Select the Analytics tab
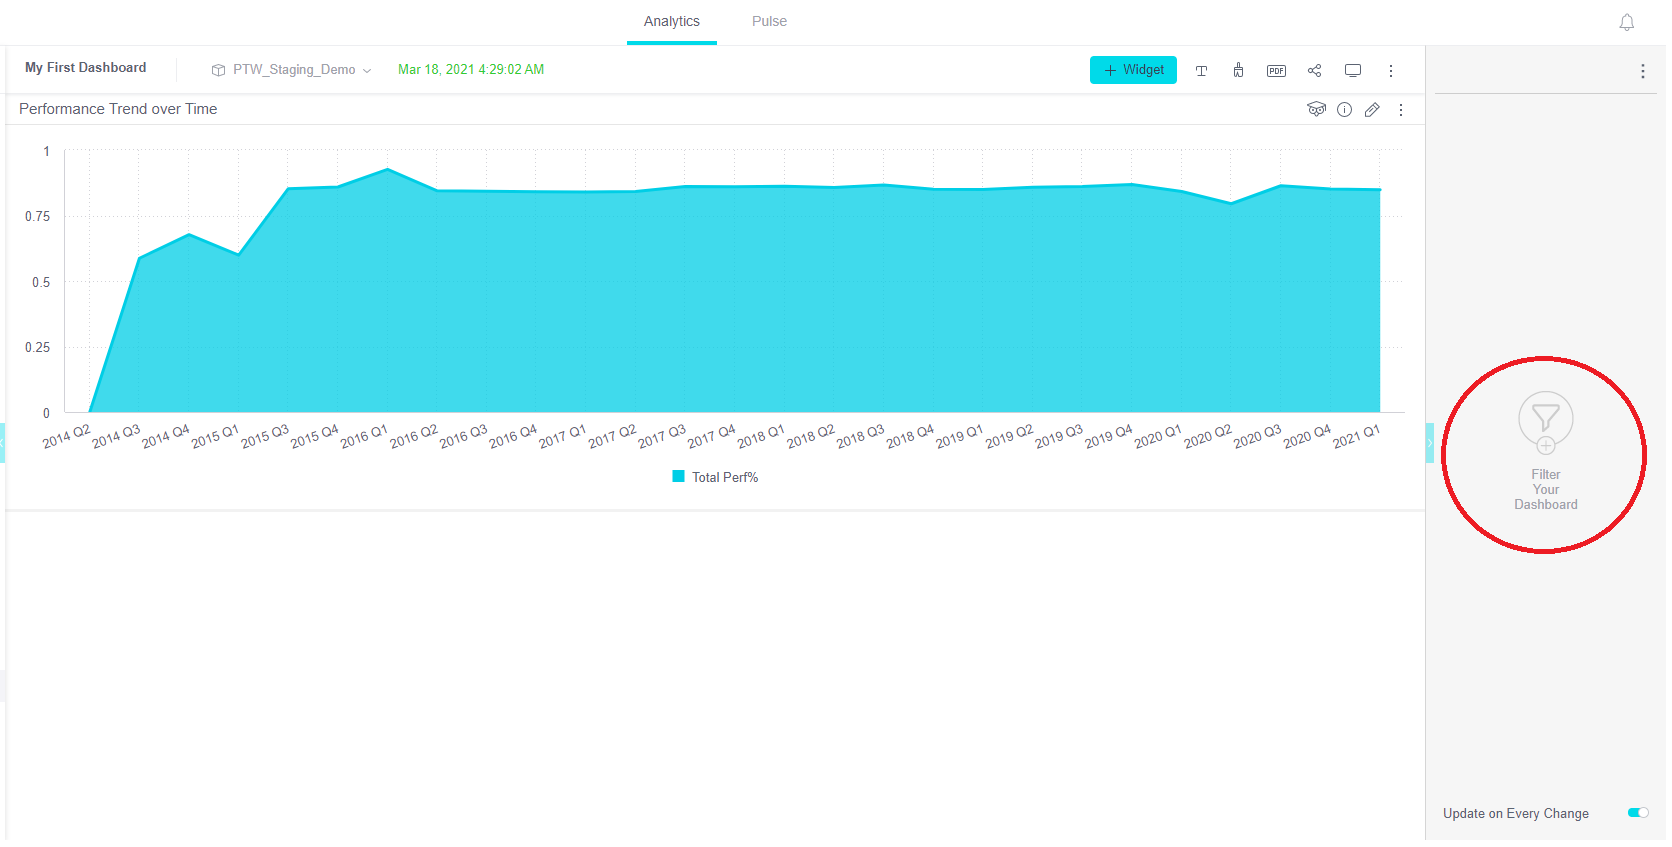 [671, 22]
